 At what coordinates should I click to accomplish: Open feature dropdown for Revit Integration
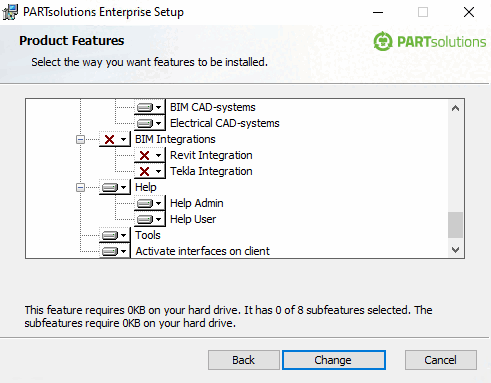149,155
